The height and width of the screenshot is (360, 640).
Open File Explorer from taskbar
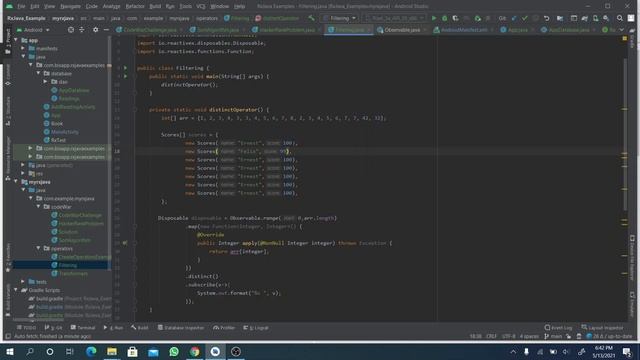point(112,351)
